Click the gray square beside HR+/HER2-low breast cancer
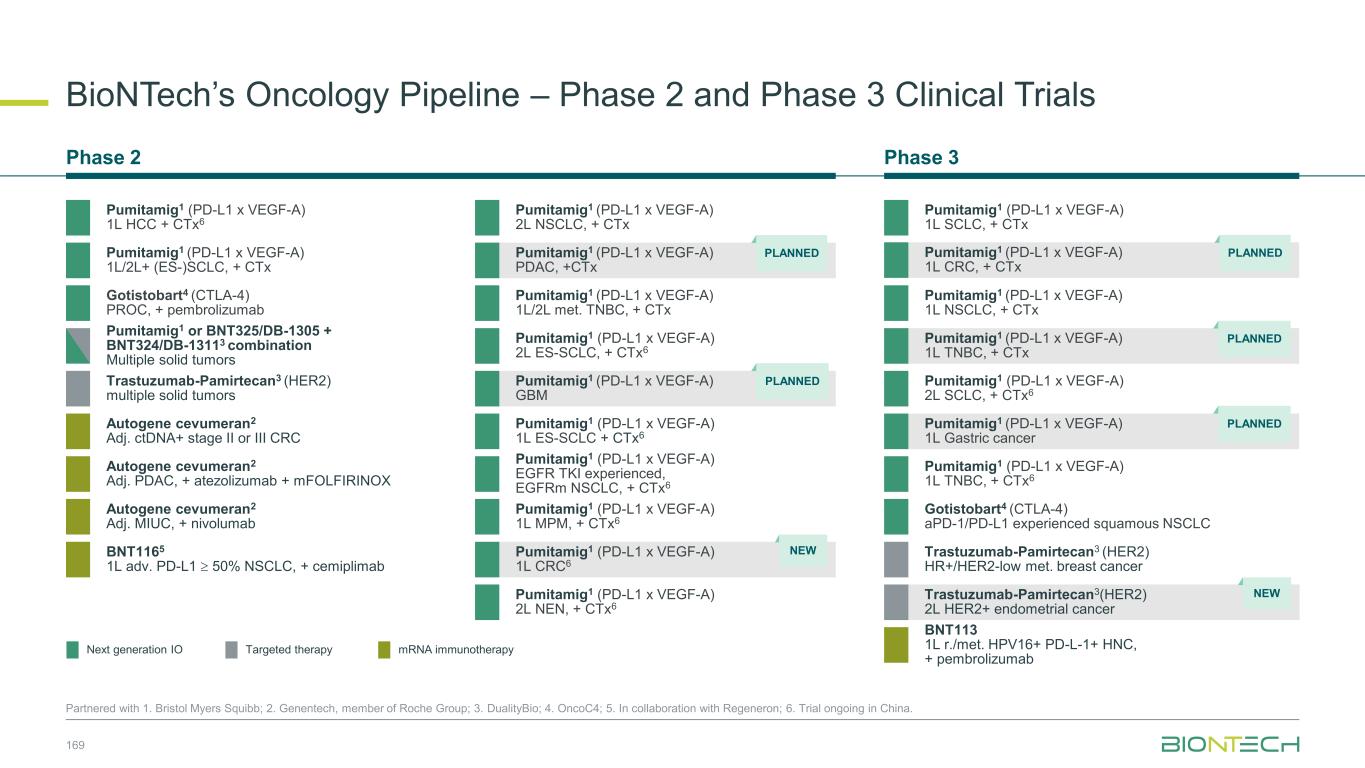The height and width of the screenshot is (768, 1365). (x=896, y=559)
